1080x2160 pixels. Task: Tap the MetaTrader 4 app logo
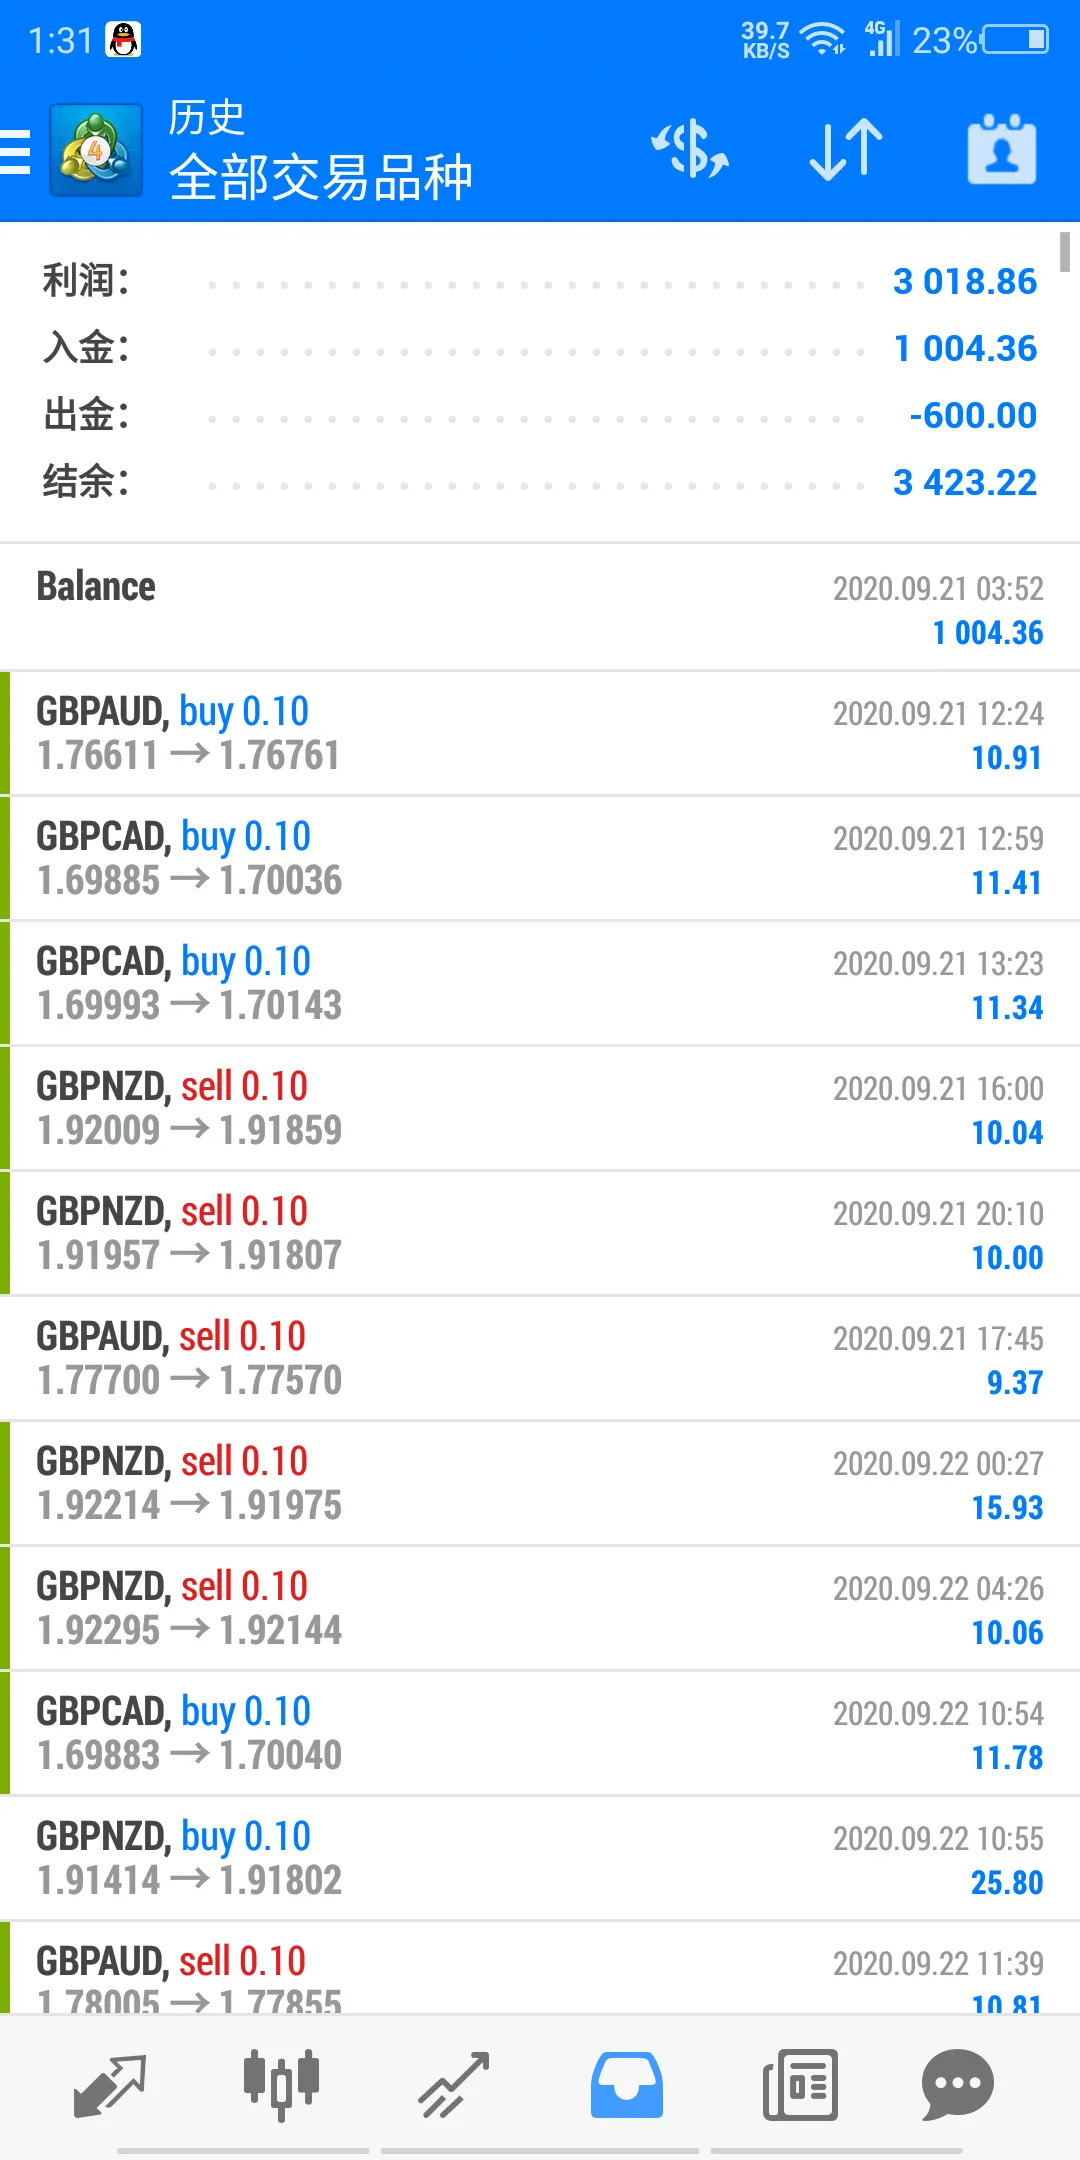point(96,150)
